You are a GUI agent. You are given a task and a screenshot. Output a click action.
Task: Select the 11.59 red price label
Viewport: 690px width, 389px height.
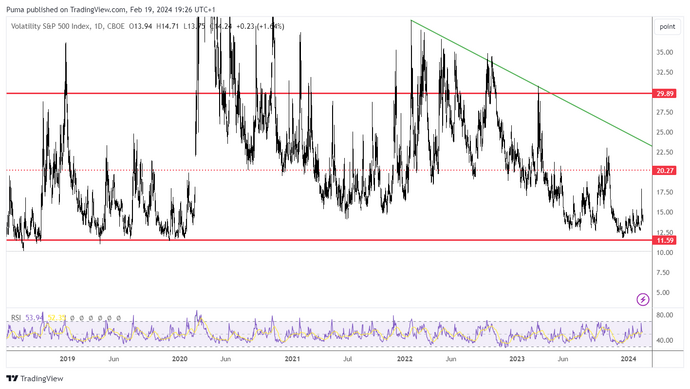point(665,240)
